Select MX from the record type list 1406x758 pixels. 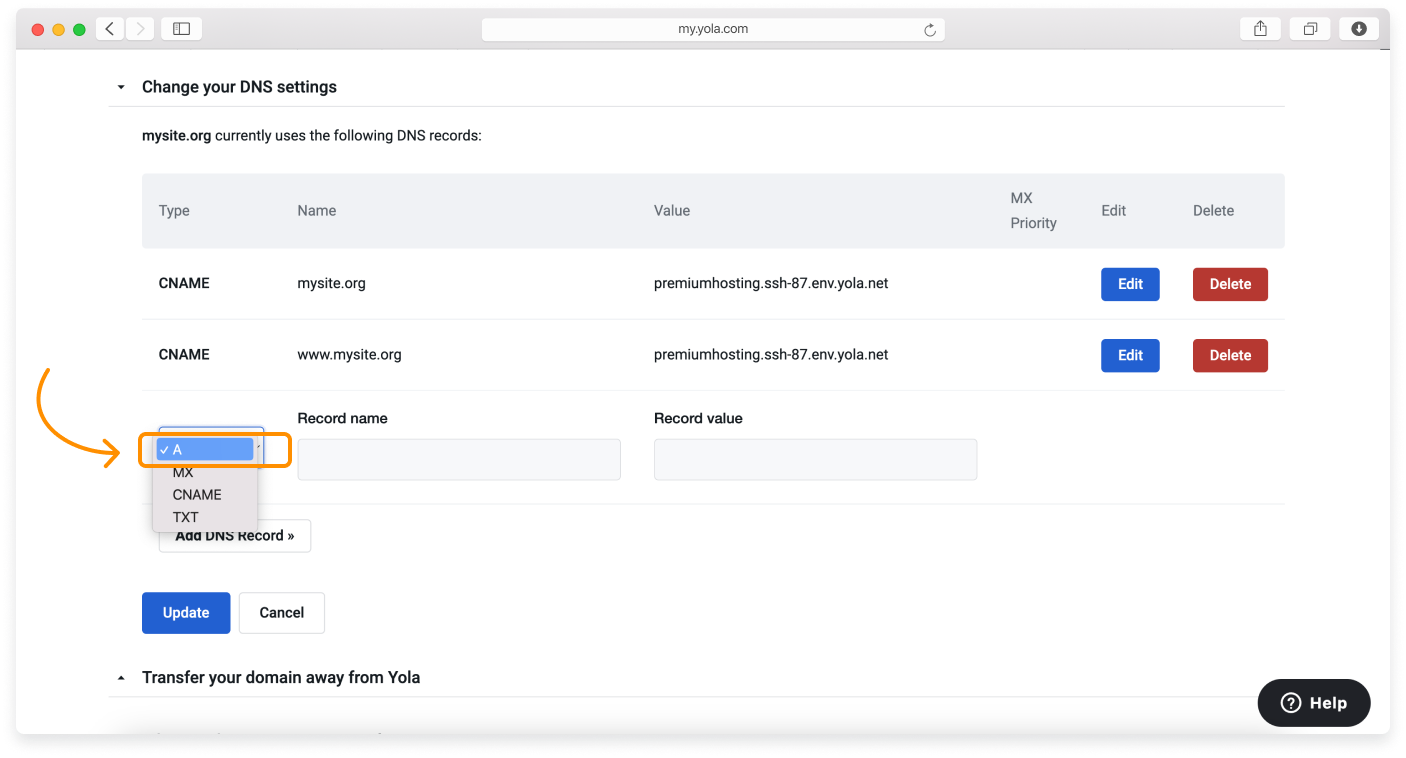point(183,472)
